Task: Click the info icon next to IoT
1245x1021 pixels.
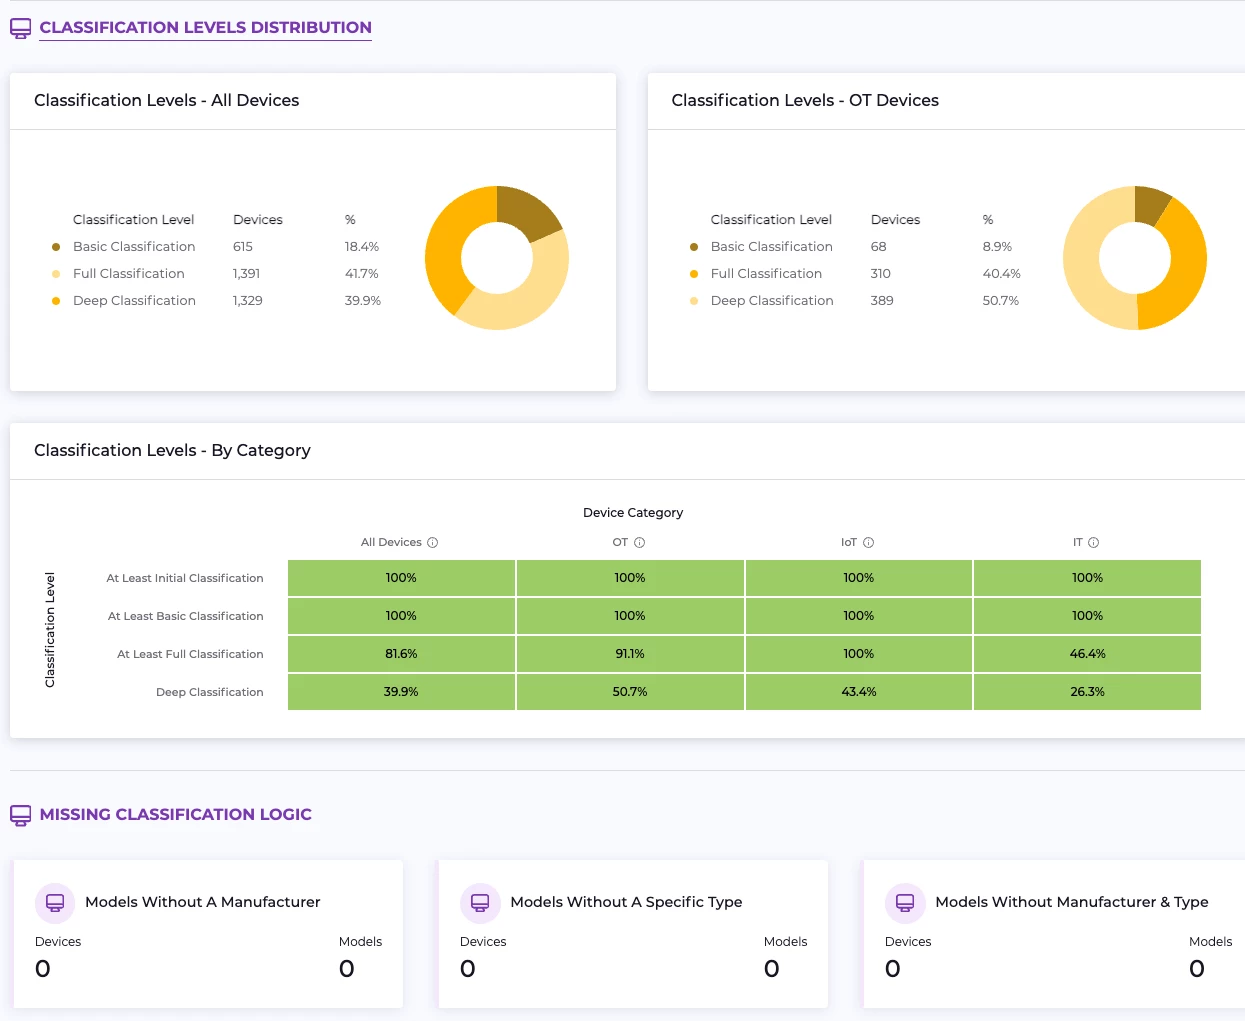Action: tap(869, 543)
